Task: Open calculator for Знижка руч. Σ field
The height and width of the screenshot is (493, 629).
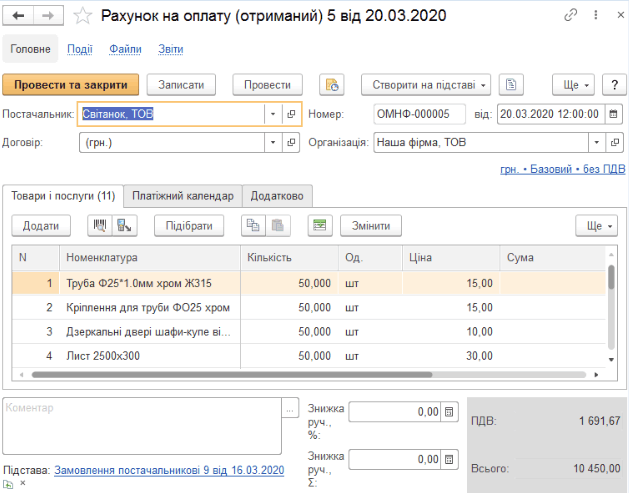Action: click(x=449, y=459)
